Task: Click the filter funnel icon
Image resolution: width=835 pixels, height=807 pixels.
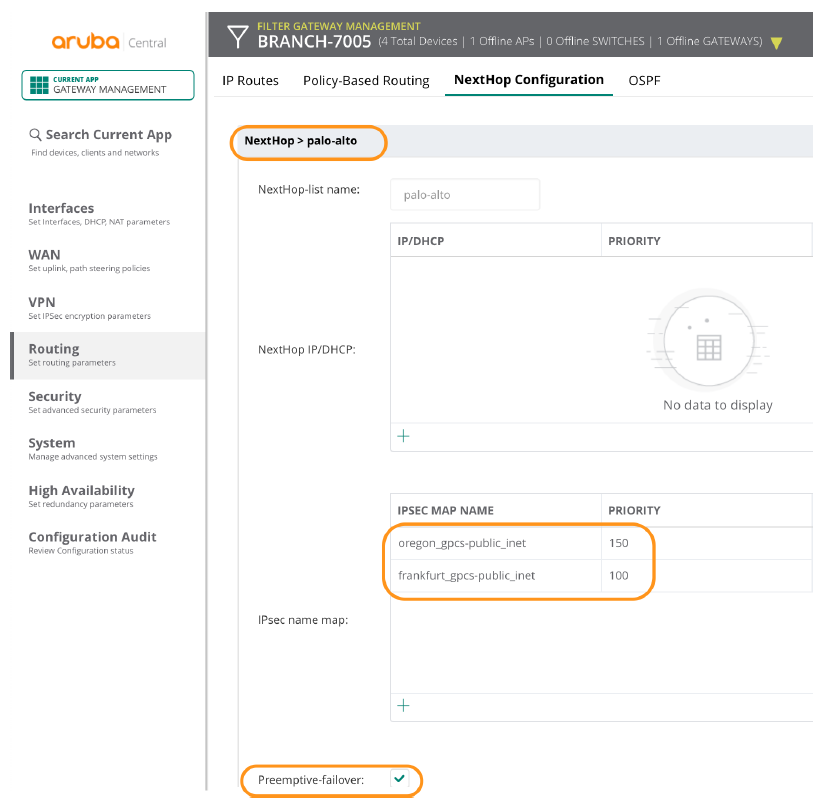Action: point(237,38)
